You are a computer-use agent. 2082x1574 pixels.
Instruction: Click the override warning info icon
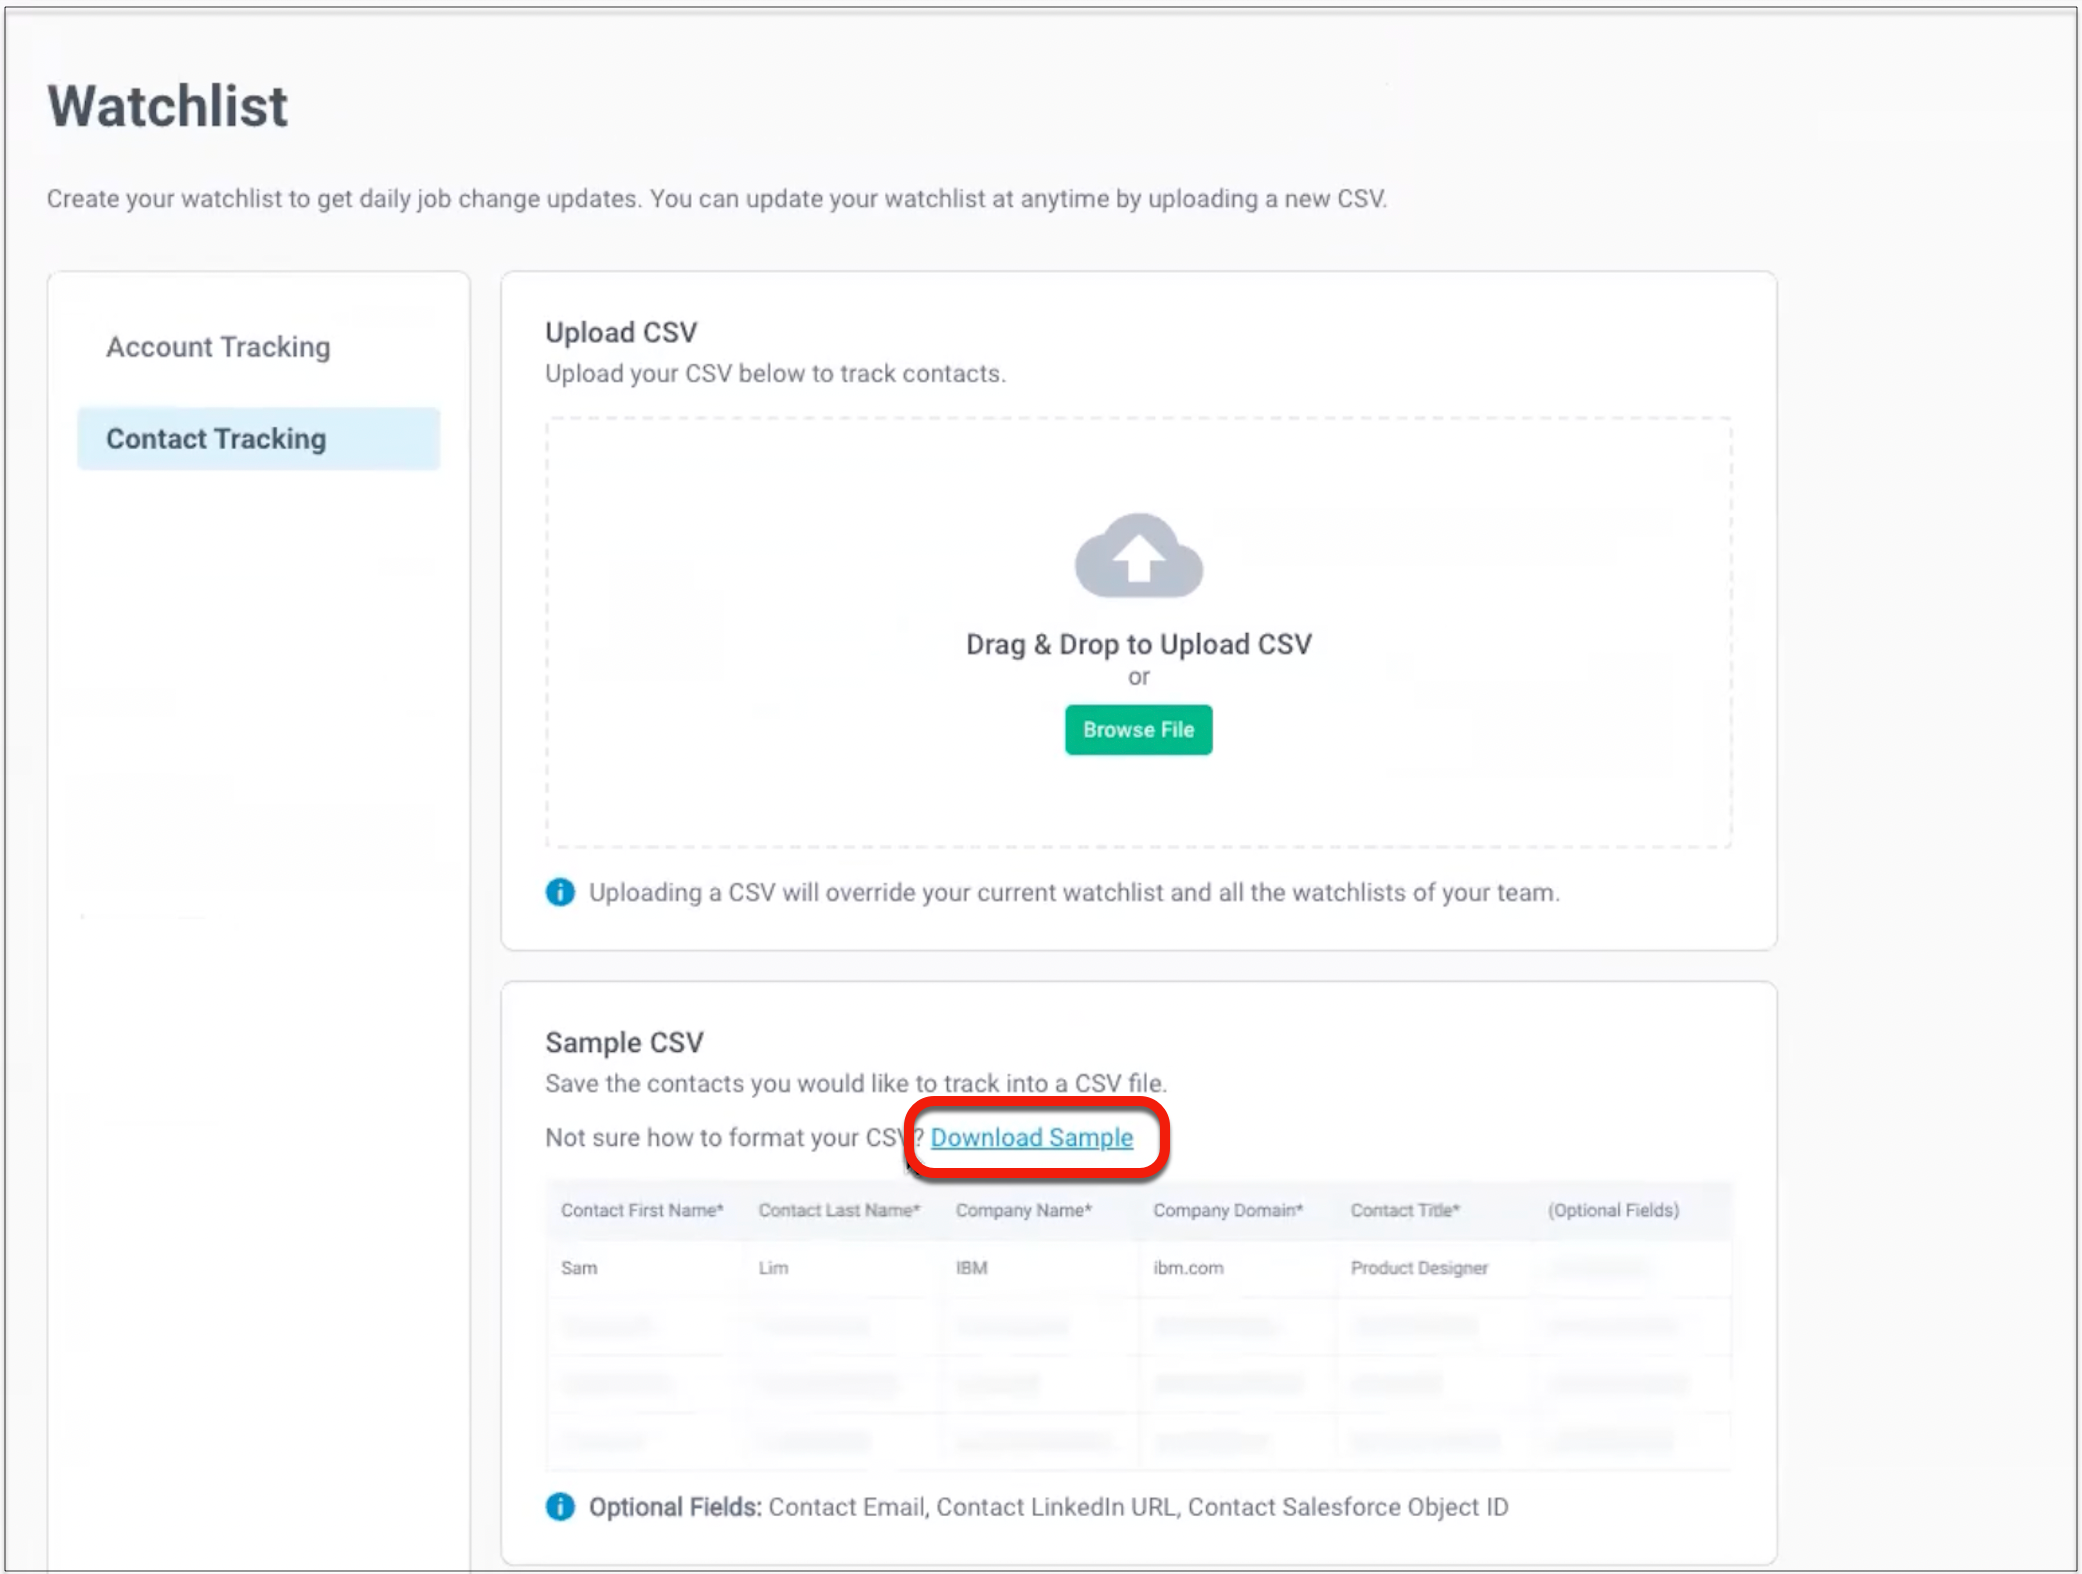(x=560, y=892)
